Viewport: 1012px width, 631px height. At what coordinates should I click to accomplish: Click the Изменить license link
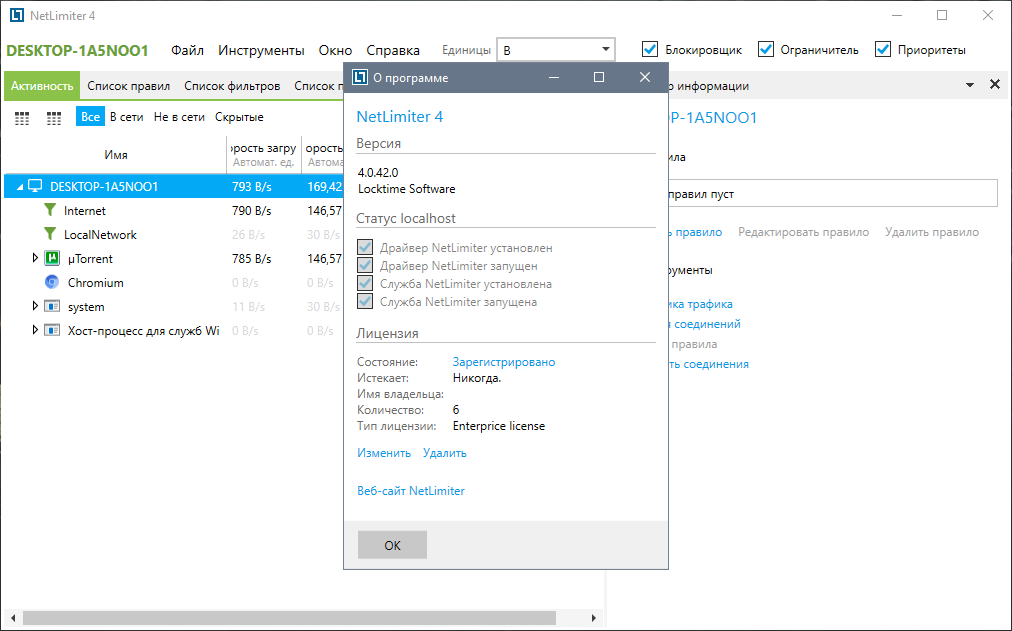pos(384,453)
